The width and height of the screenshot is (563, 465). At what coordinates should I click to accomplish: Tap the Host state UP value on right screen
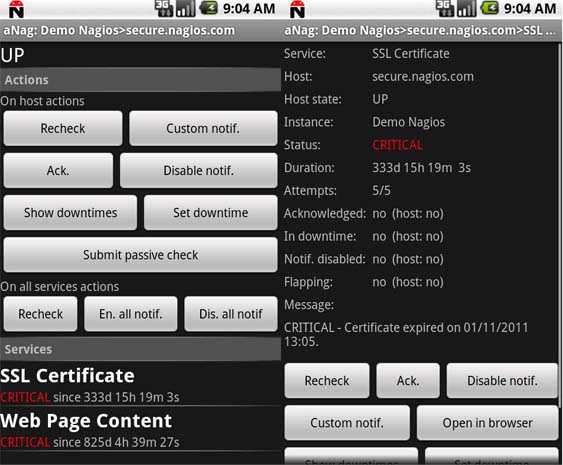click(380, 99)
